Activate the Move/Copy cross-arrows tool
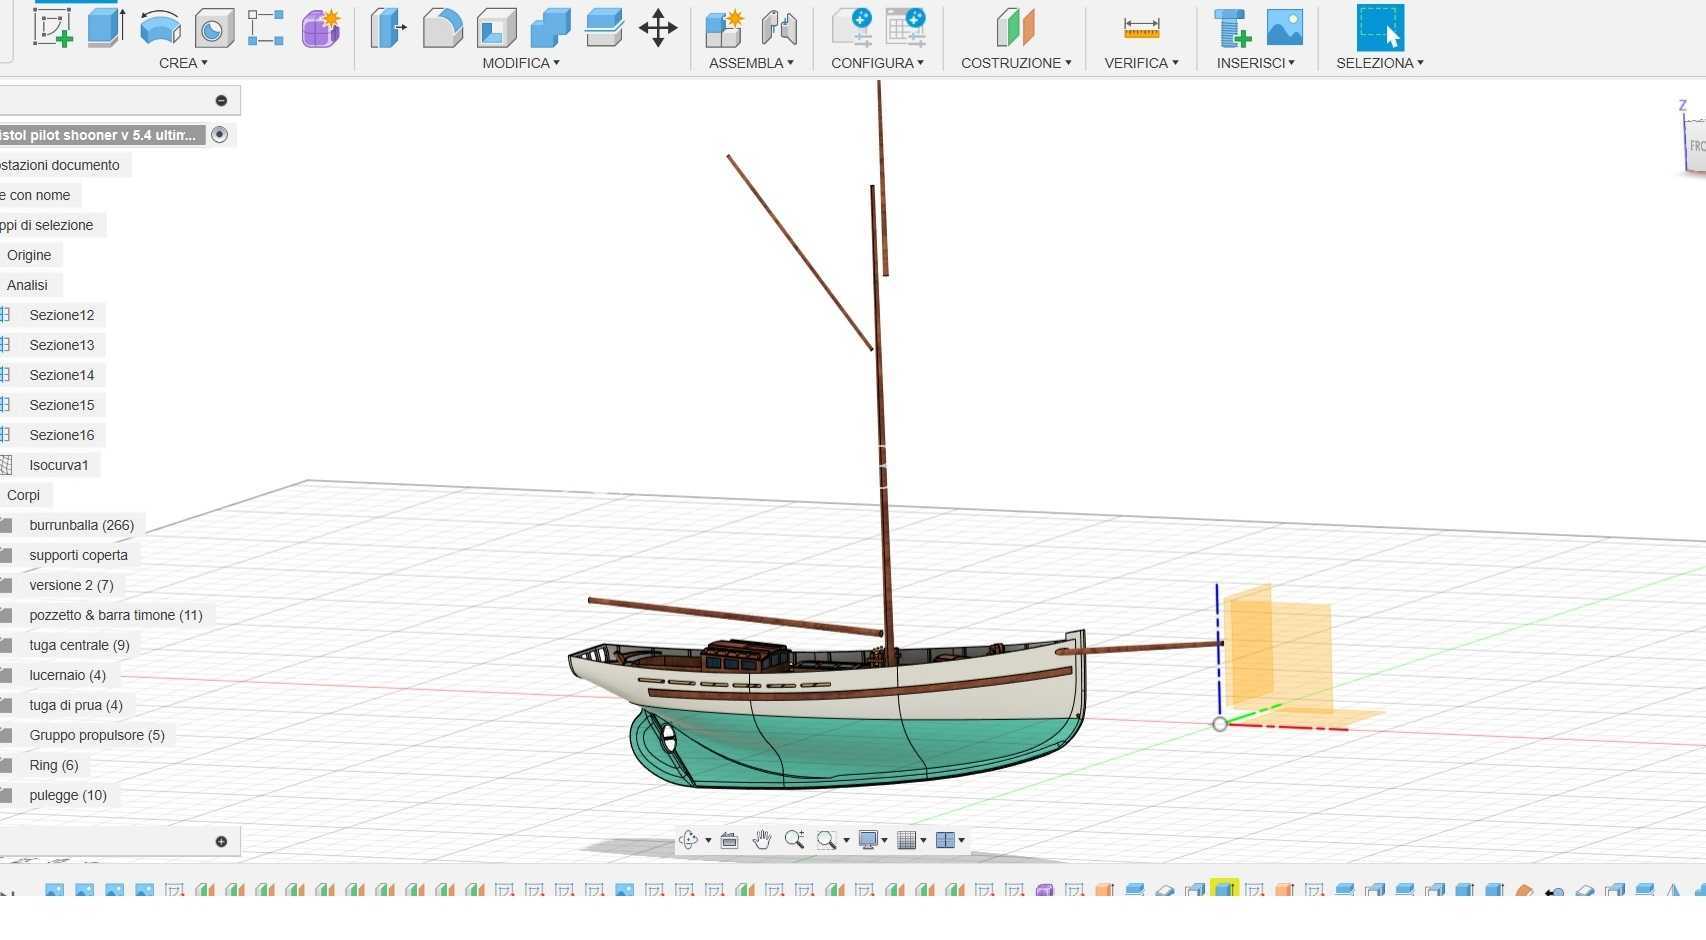This screenshot has height=940, width=1706. coord(658,28)
